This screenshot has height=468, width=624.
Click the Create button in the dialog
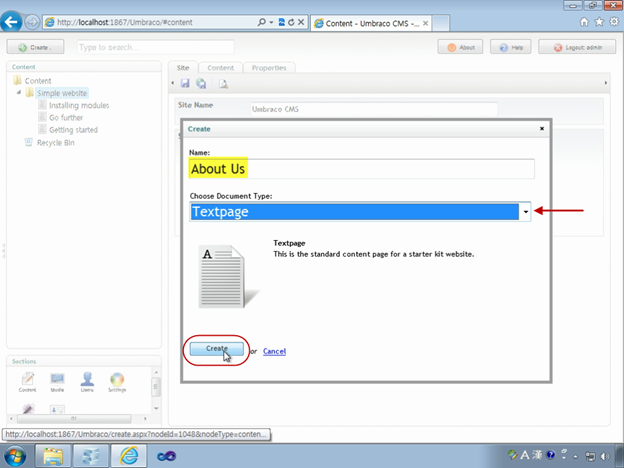[x=216, y=349]
